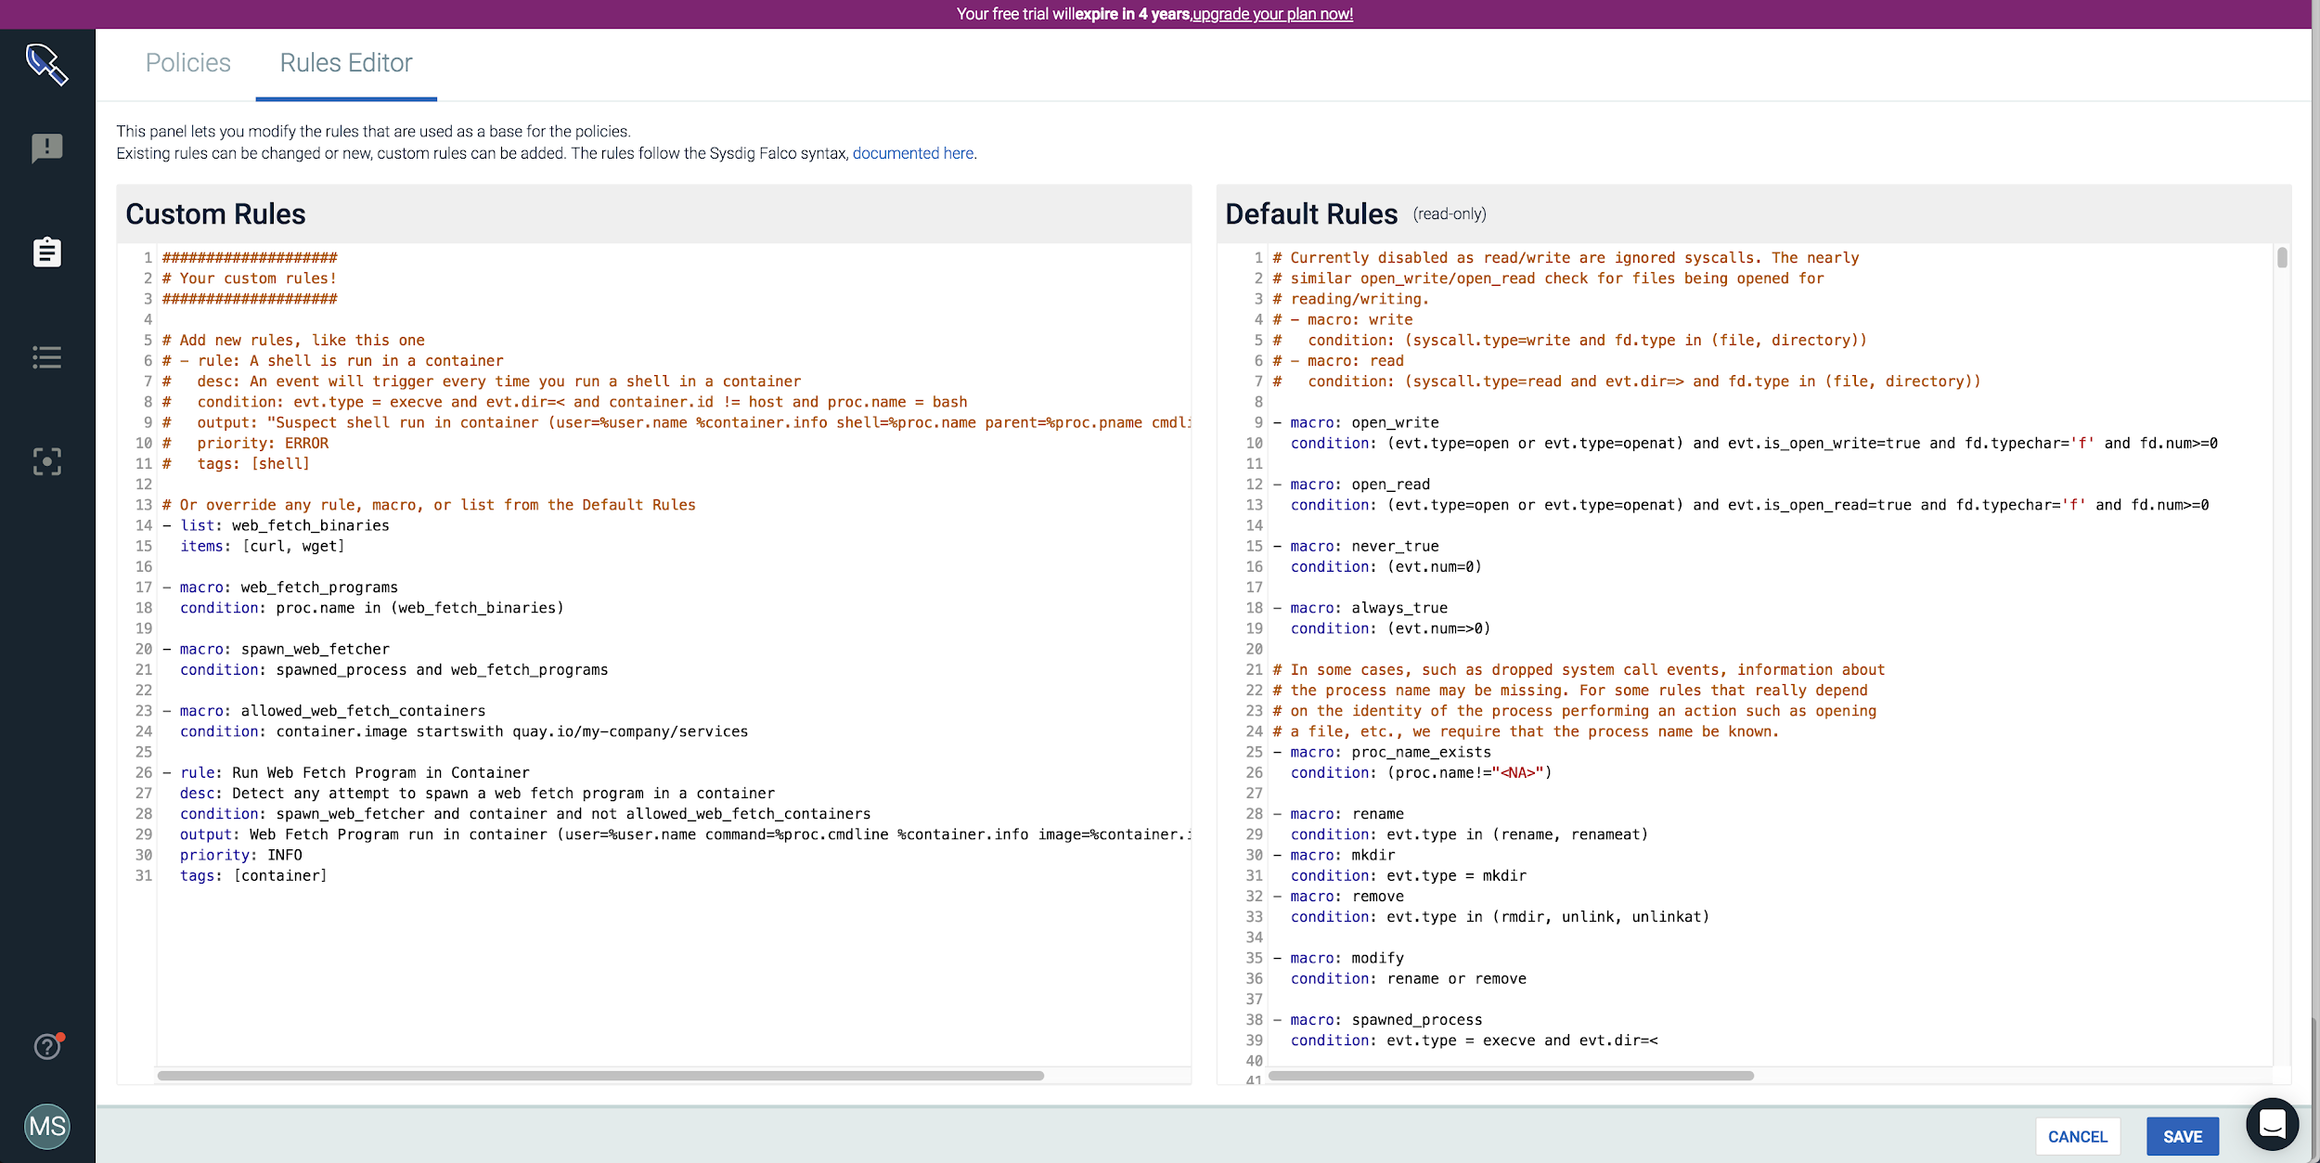Click '# - macro: read' comment line
The image size is (2320, 1163).
pos(1338,361)
